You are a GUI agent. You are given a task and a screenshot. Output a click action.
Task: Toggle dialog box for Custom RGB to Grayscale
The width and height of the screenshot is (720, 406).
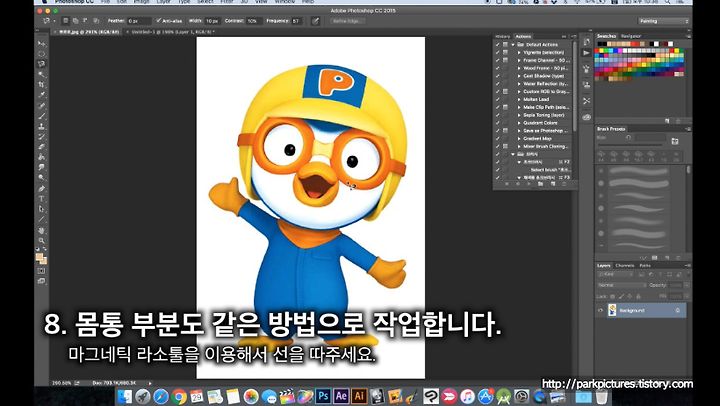tap(505, 91)
